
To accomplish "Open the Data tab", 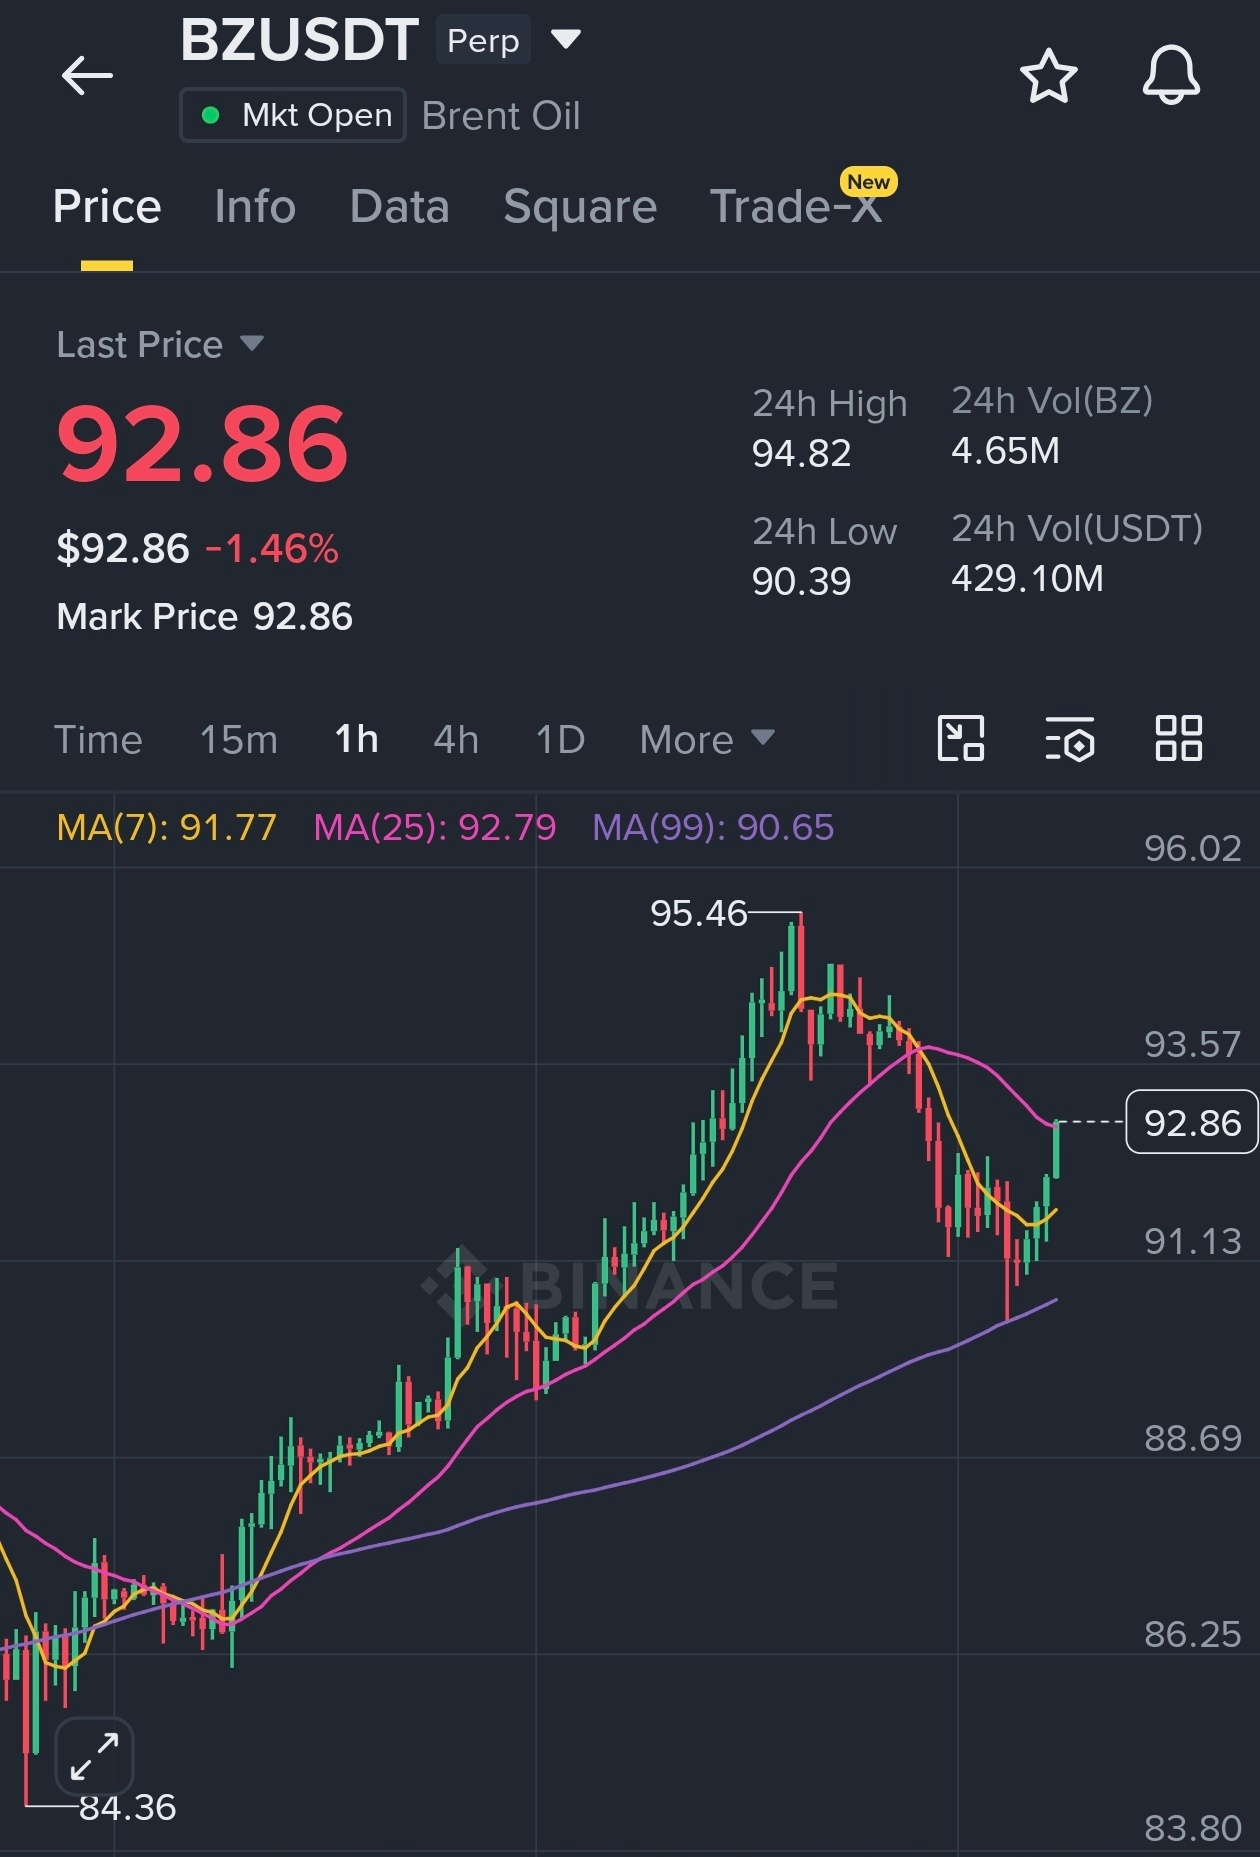I will tap(399, 207).
